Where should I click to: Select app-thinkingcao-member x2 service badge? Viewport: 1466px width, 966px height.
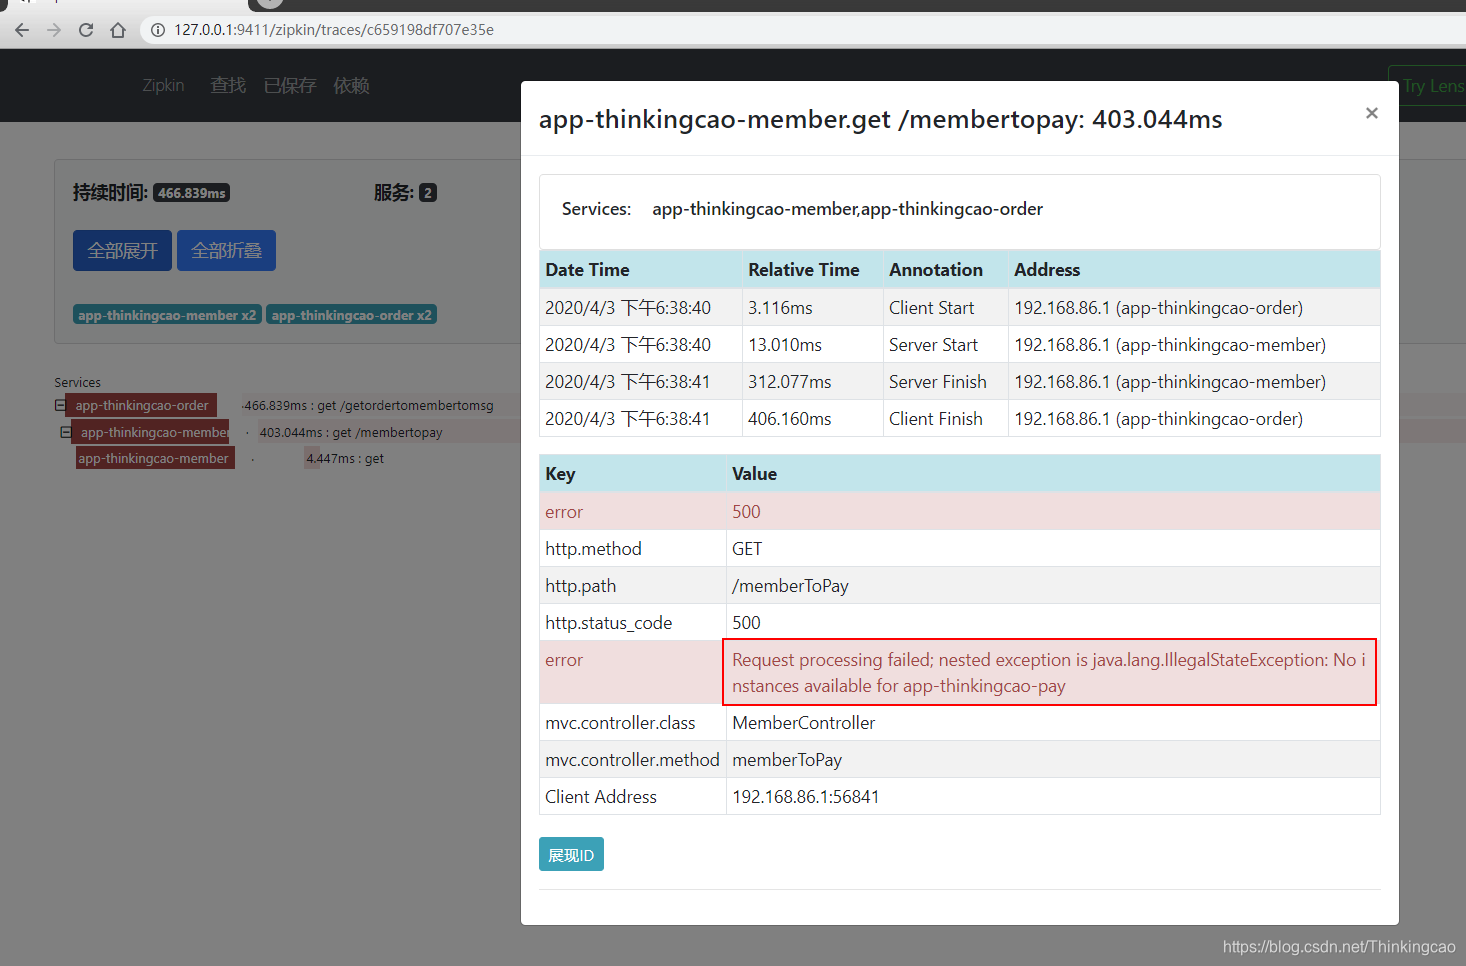pos(167,315)
